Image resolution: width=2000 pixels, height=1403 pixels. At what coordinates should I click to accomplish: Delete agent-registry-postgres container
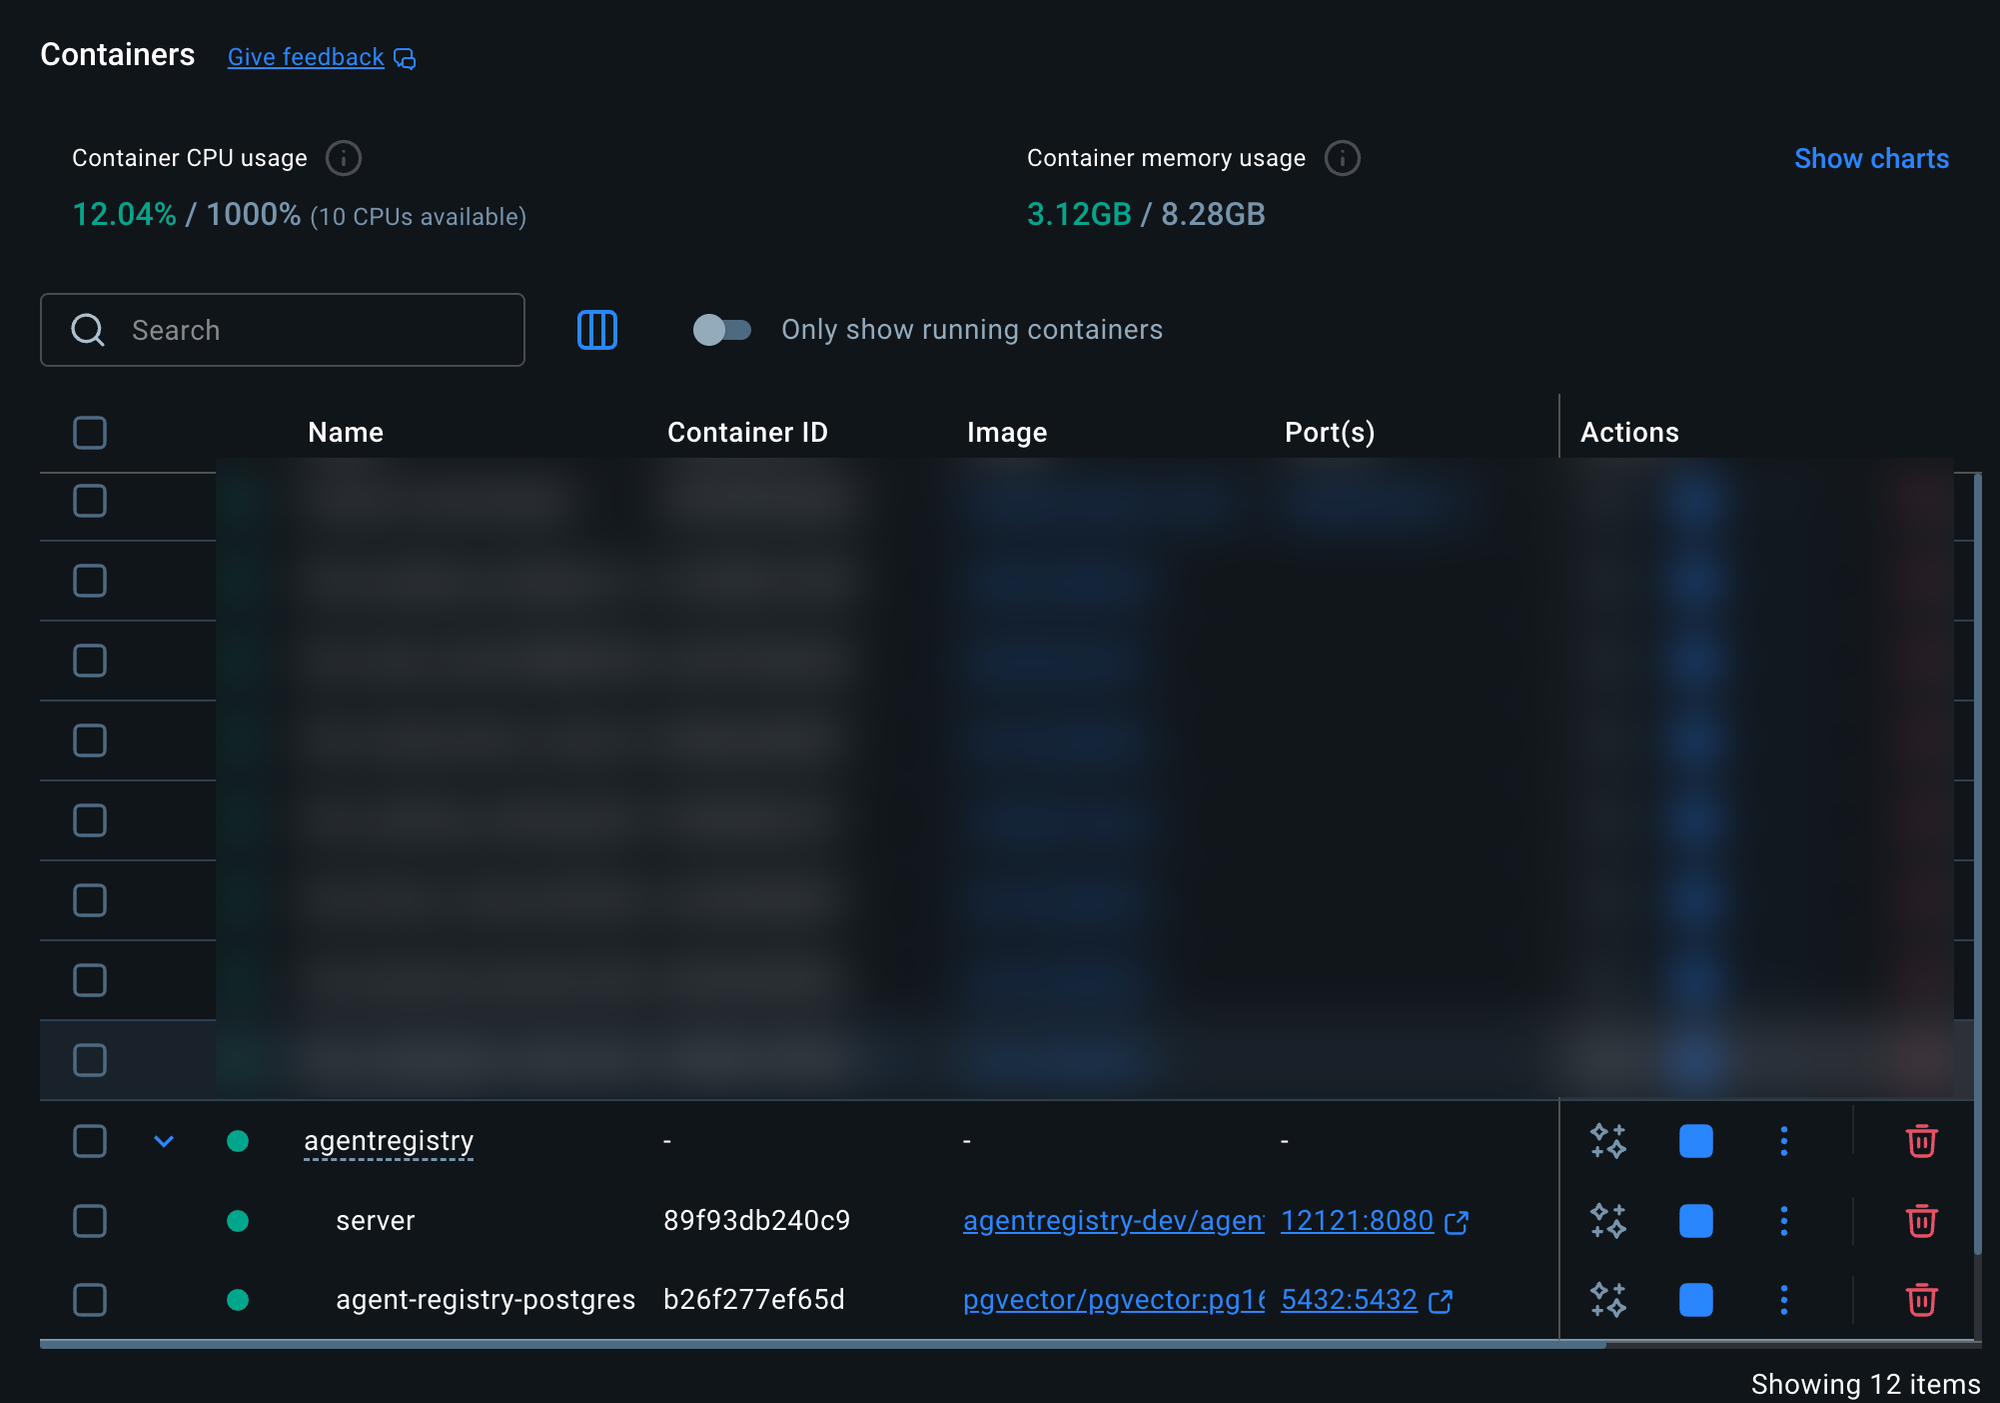click(x=1921, y=1300)
